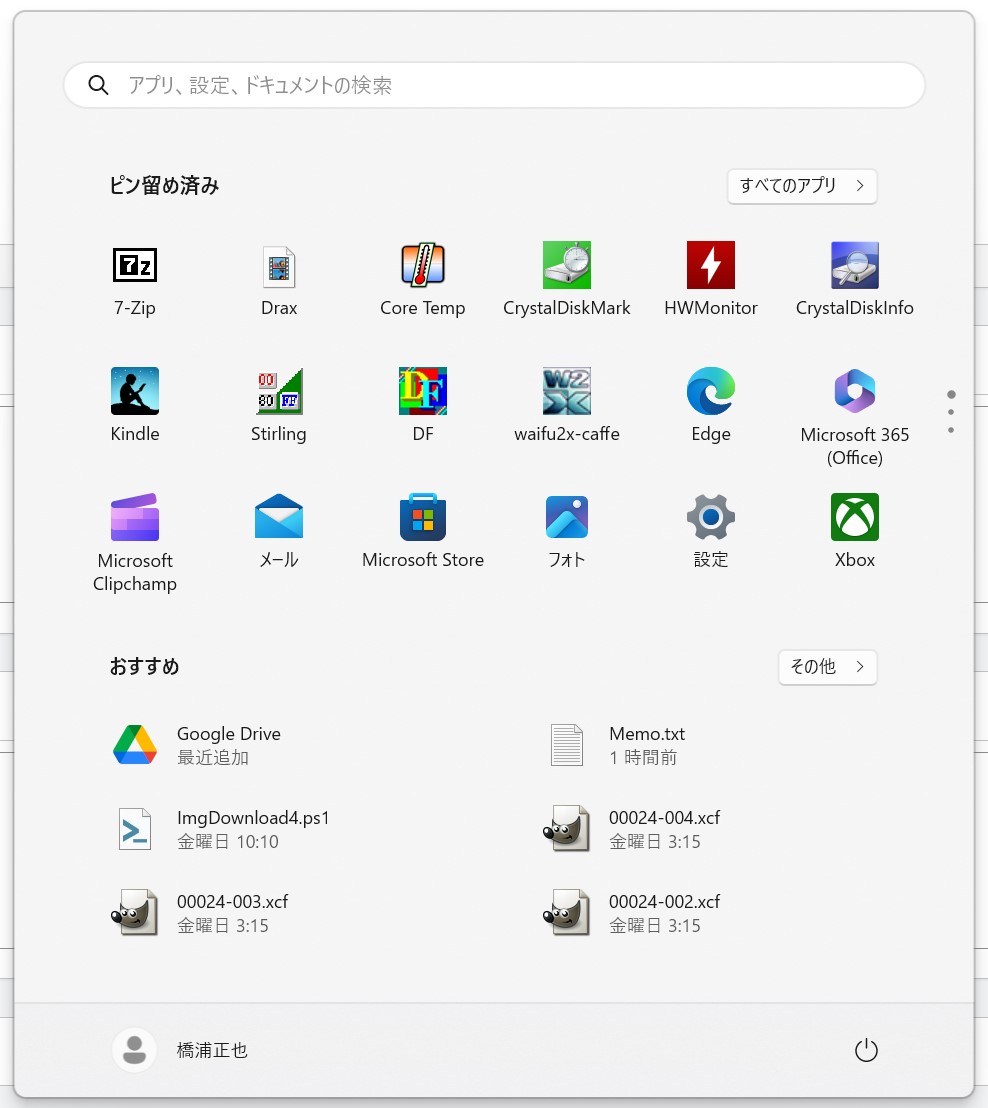Click the search box field
Image resolution: width=988 pixels, height=1108 pixels.
click(x=494, y=86)
